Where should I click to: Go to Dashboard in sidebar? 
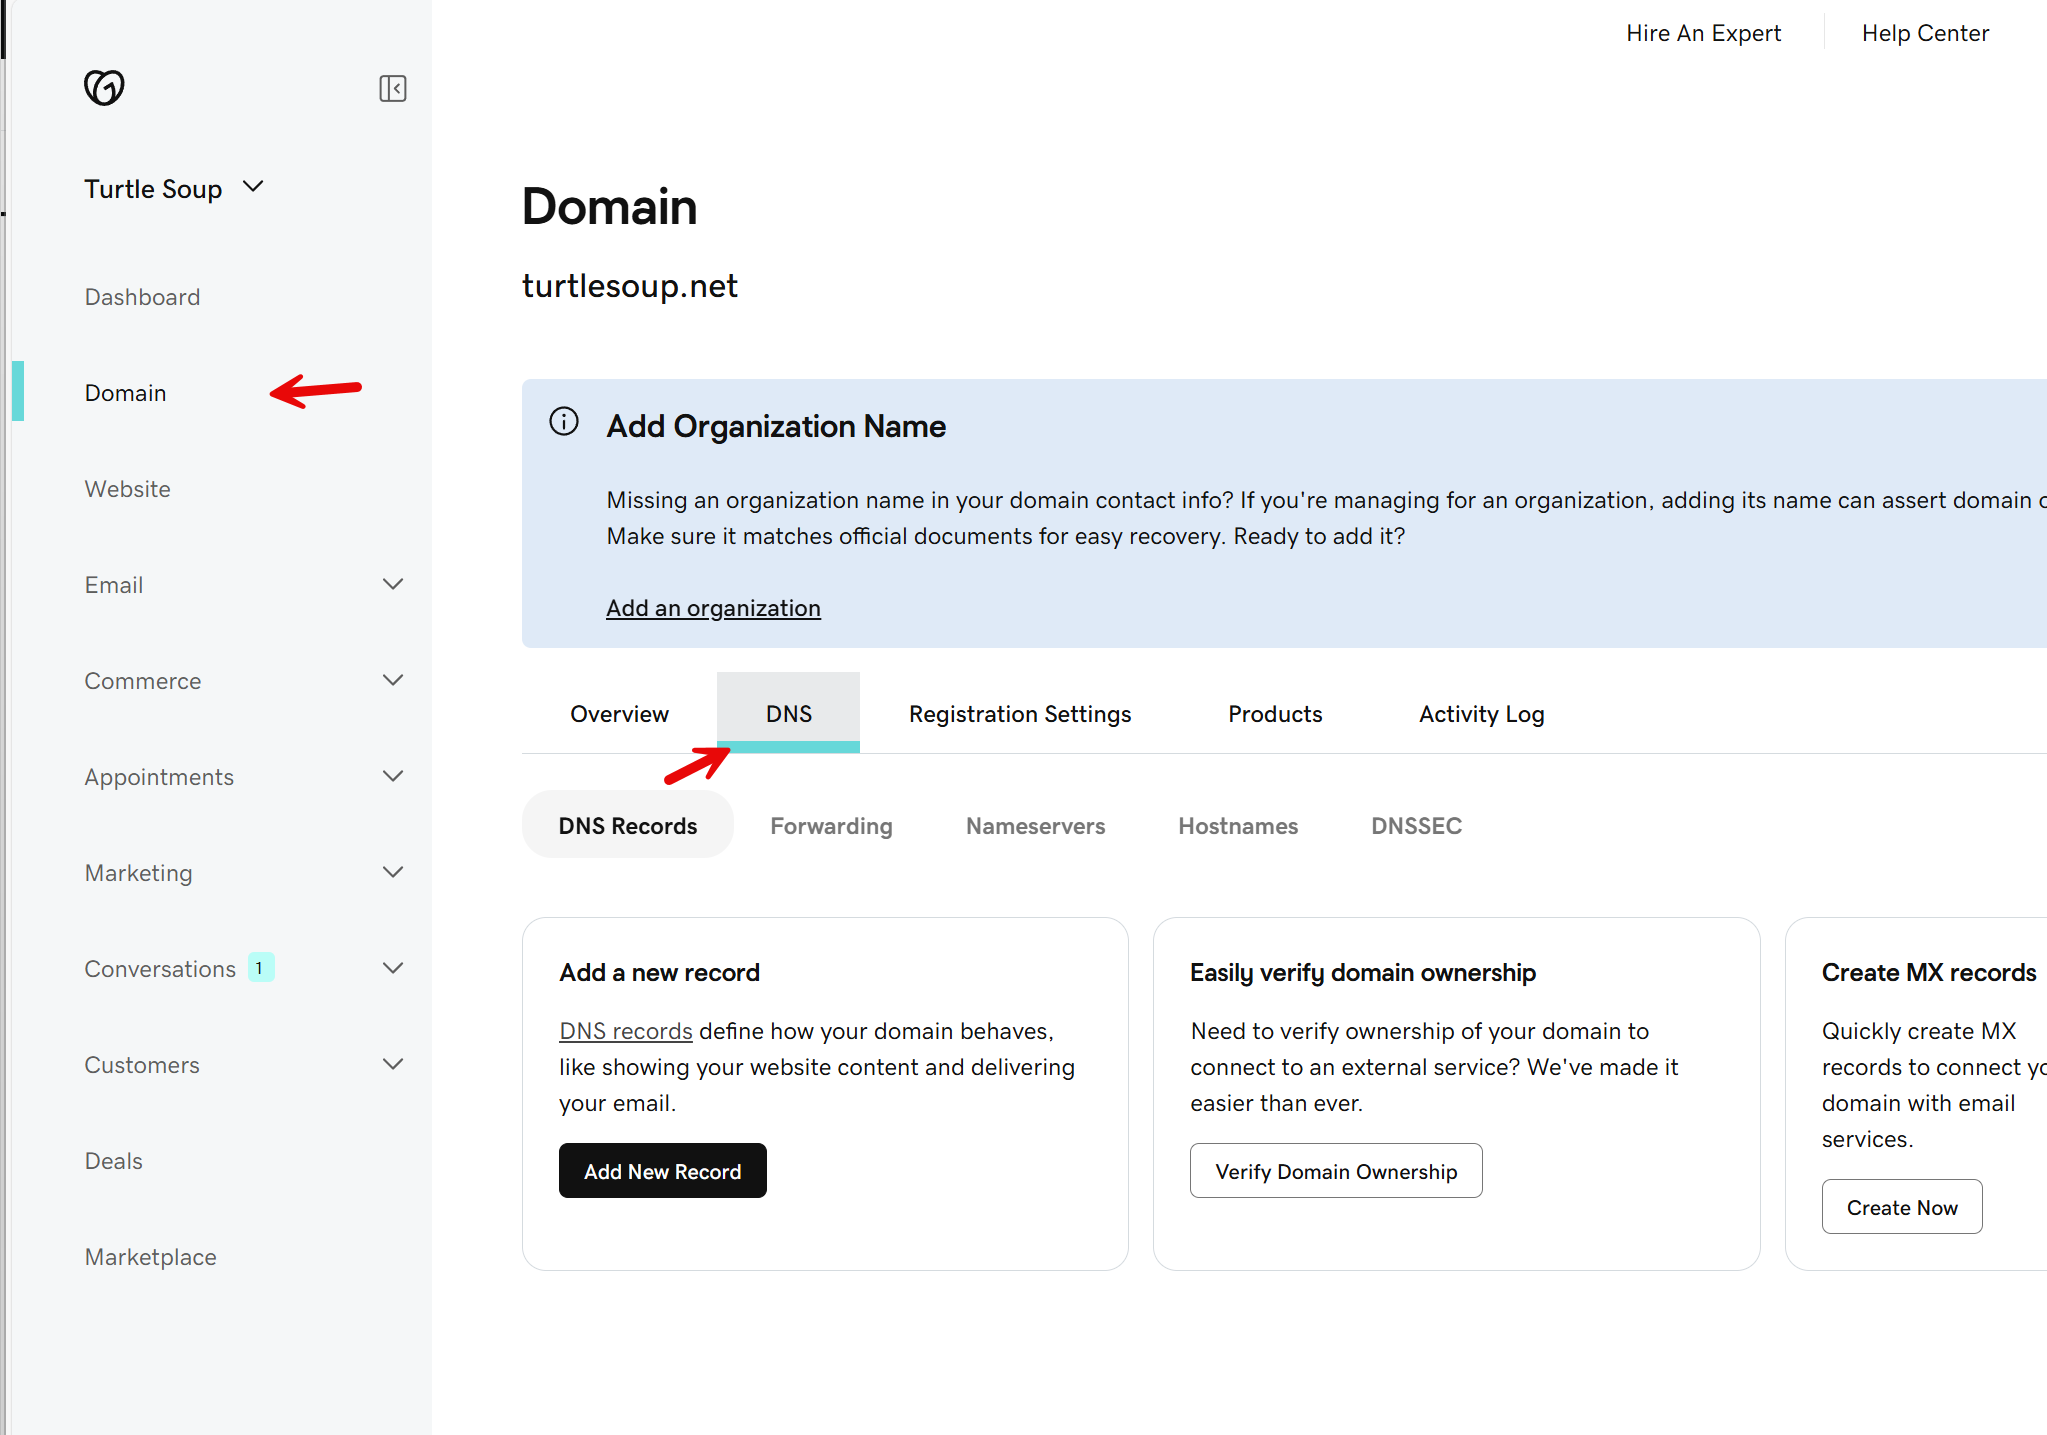(142, 297)
